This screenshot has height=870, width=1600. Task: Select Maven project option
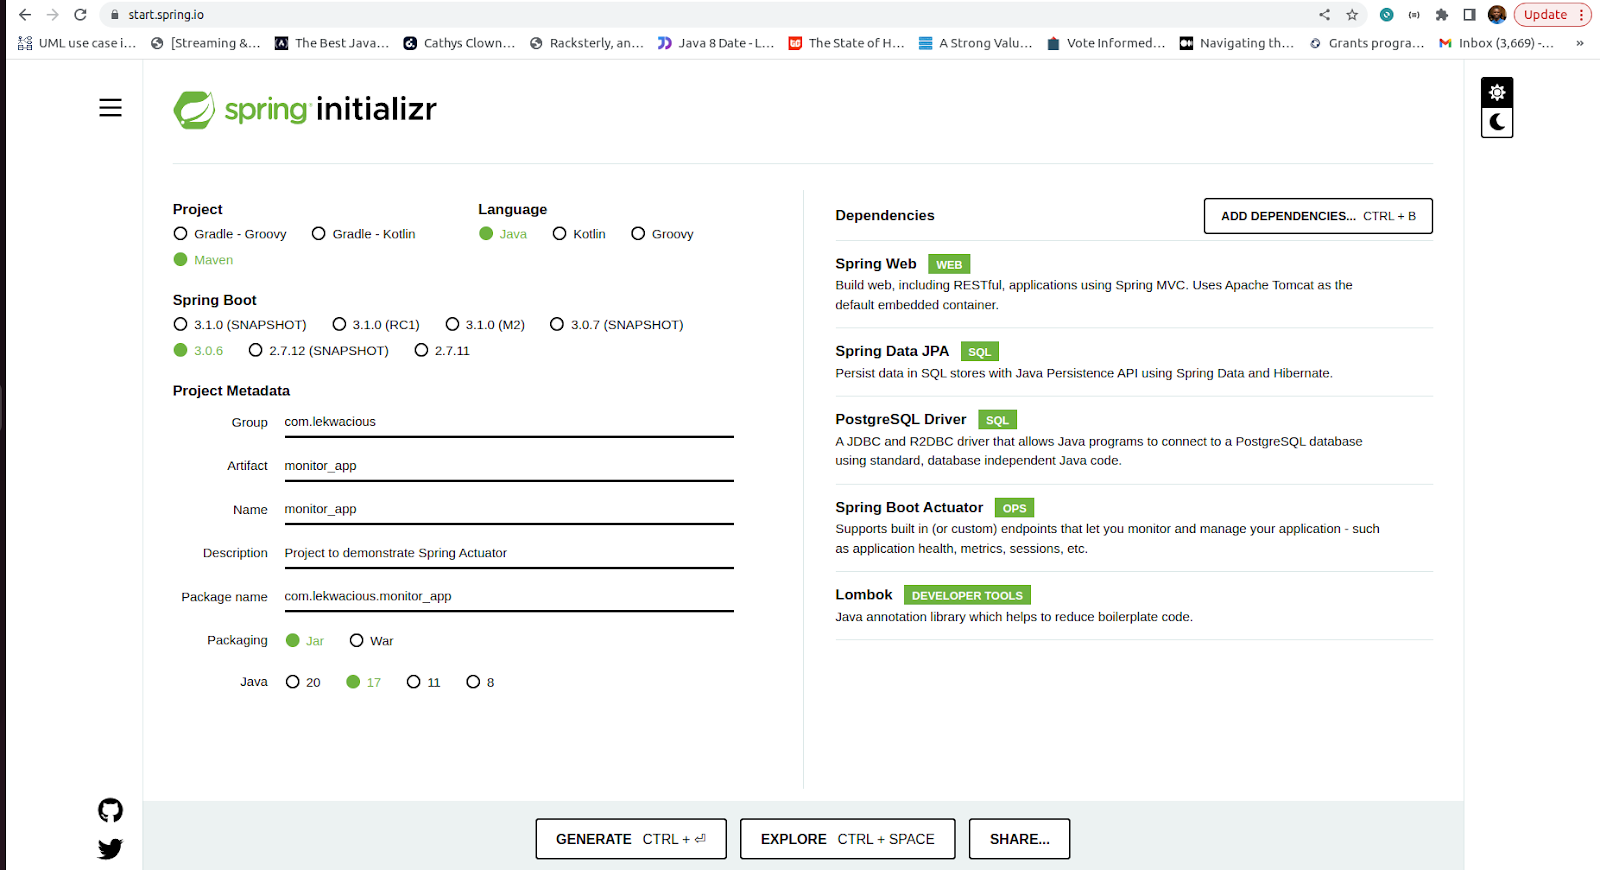(x=203, y=260)
